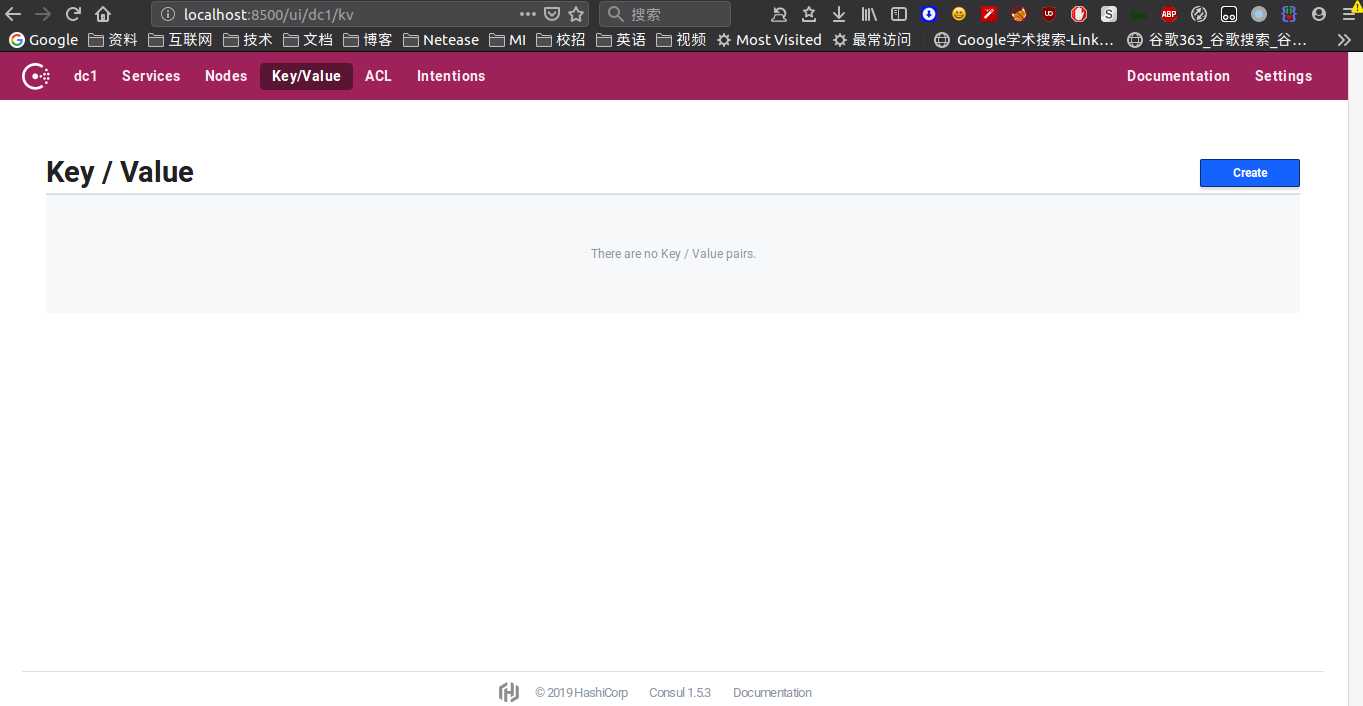Go to the Services tab
The width and height of the screenshot is (1363, 706).
tap(151, 76)
